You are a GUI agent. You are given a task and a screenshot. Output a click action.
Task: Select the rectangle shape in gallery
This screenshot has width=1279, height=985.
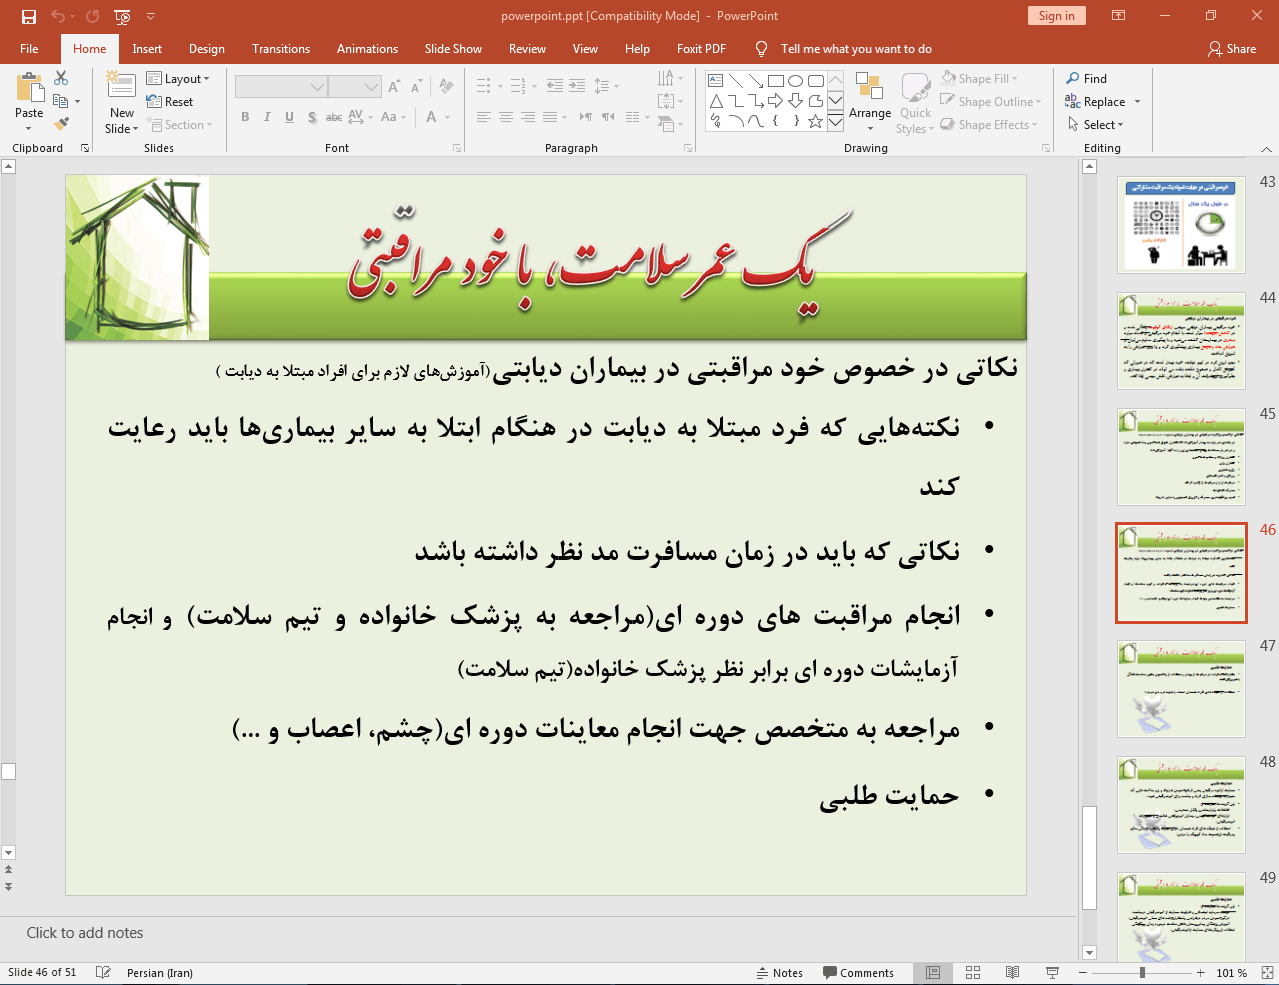point(775,81)
